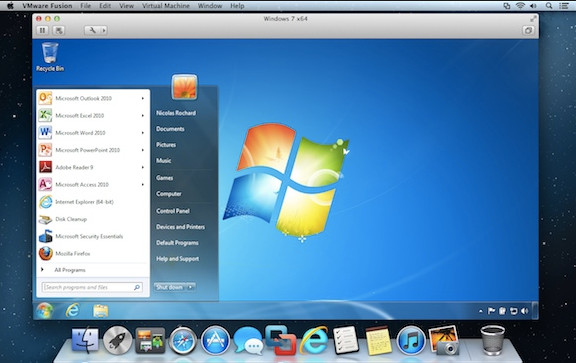This screenshot has width=576, height=363.
Task: Enter full screen via the window's corner arrows
Action: pos(533,18)
